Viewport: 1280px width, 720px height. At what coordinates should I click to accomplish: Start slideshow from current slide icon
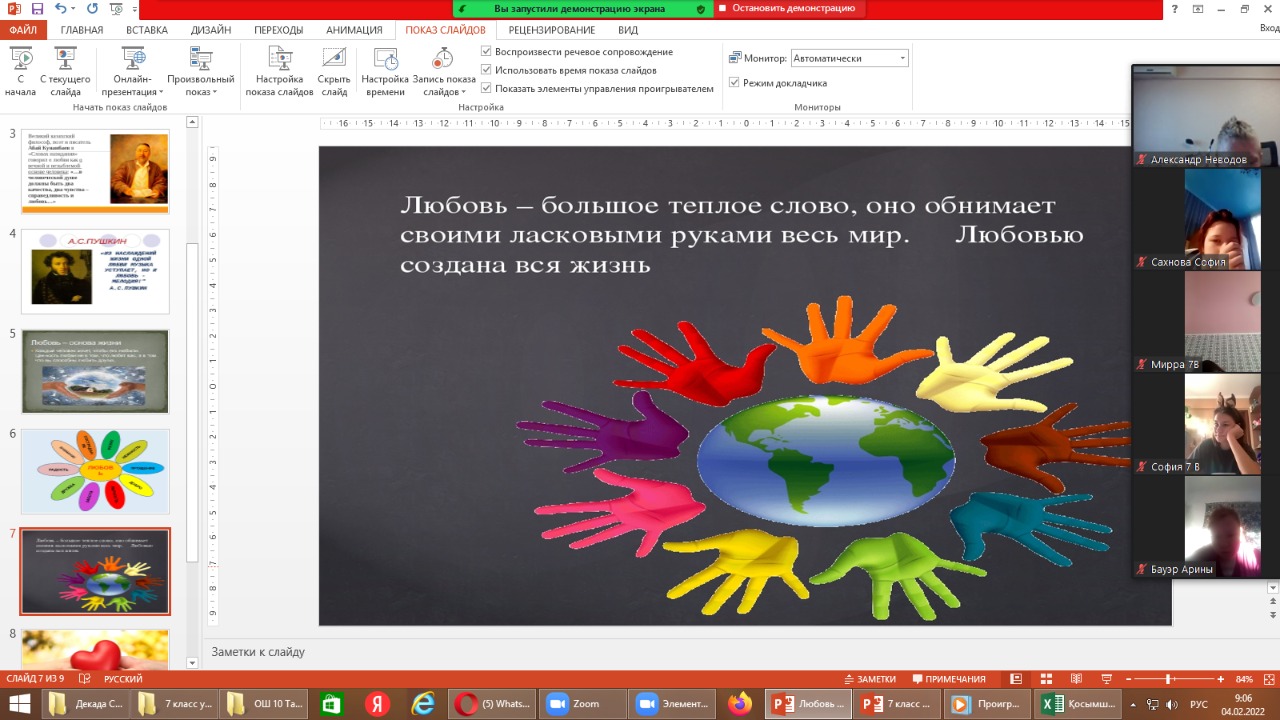tap(65, 60)
